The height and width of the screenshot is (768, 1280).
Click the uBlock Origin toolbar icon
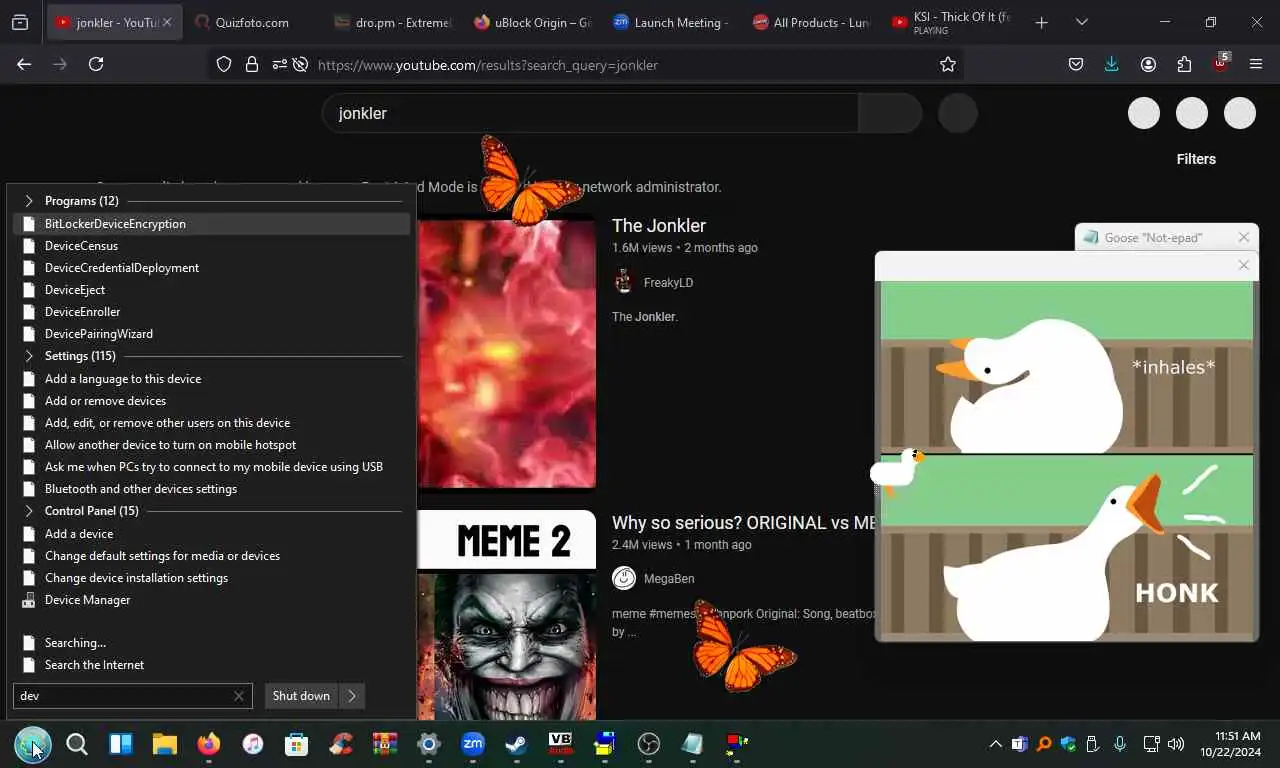[x=1220, y=63]
